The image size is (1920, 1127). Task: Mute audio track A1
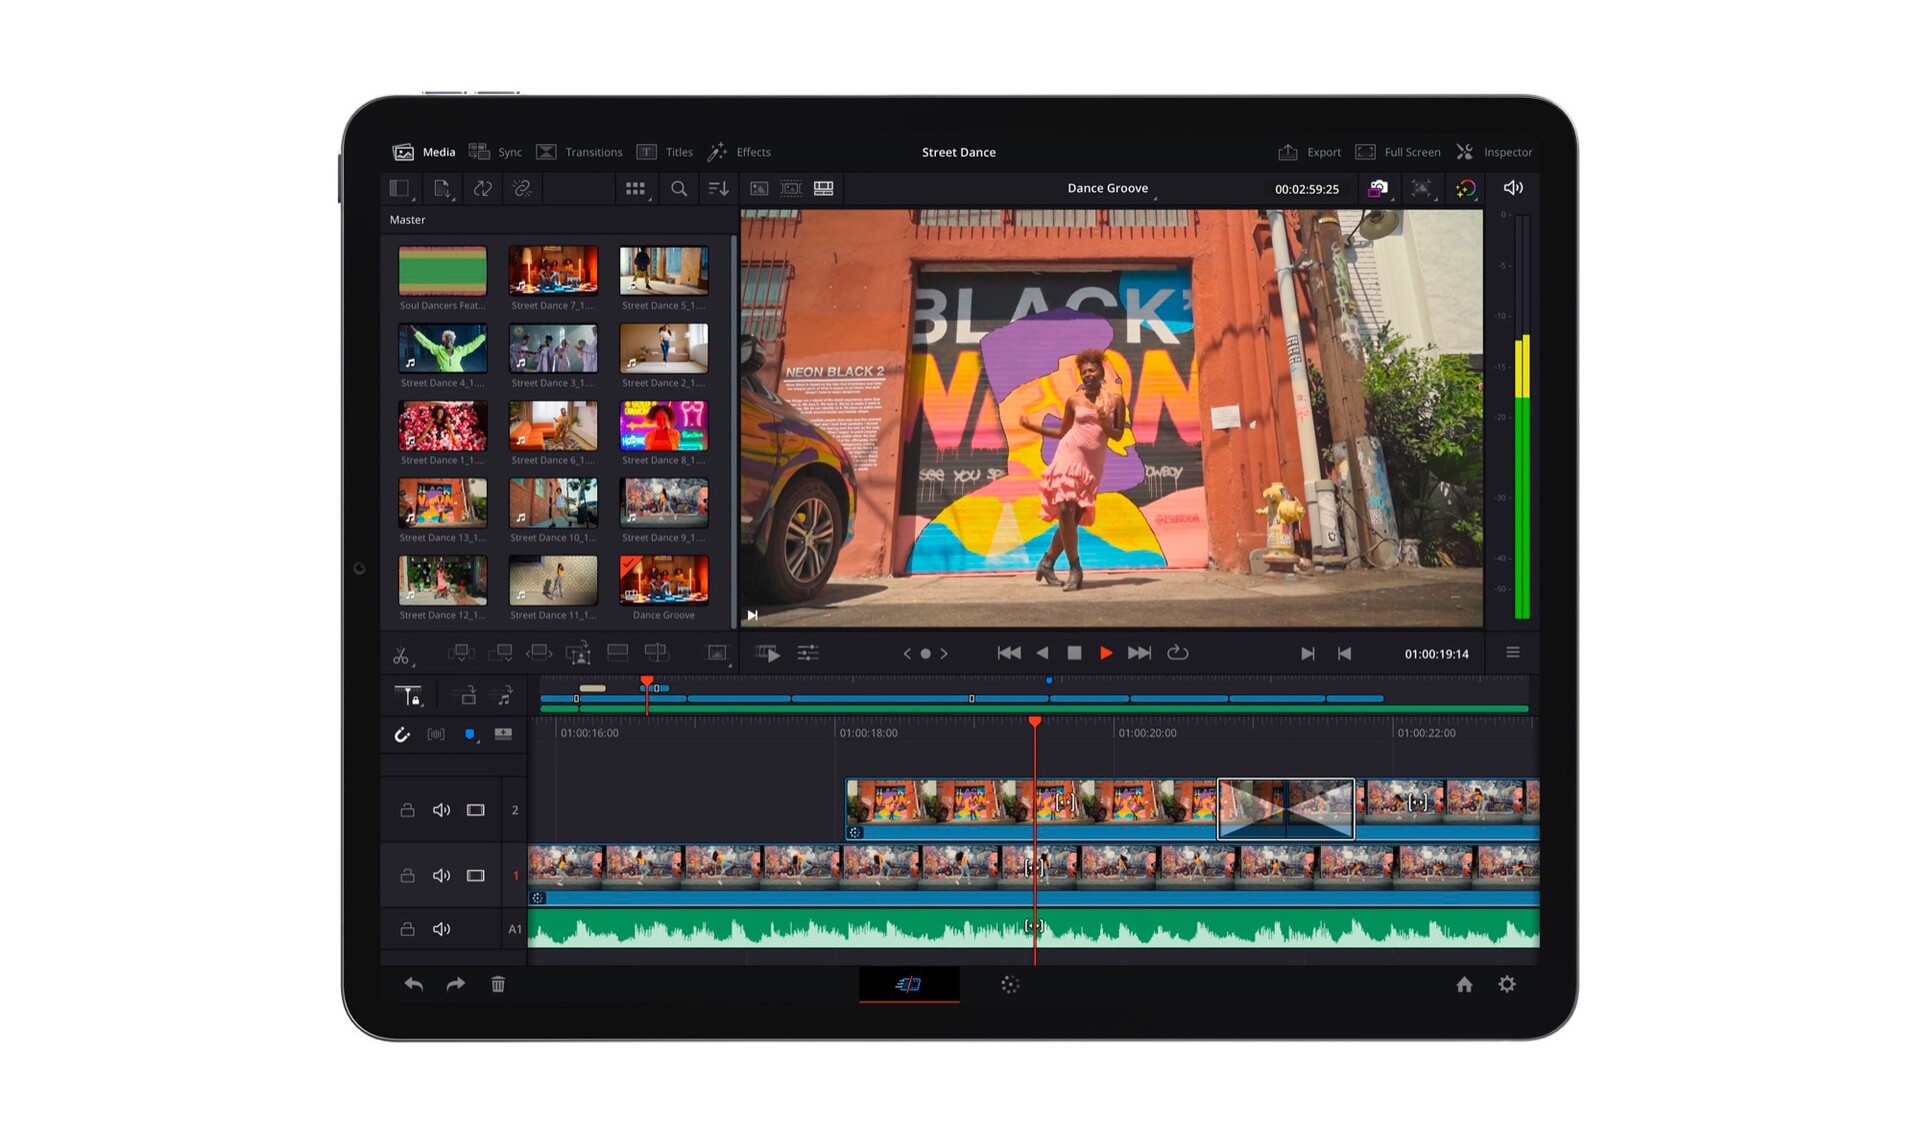[x=441, y=929]
